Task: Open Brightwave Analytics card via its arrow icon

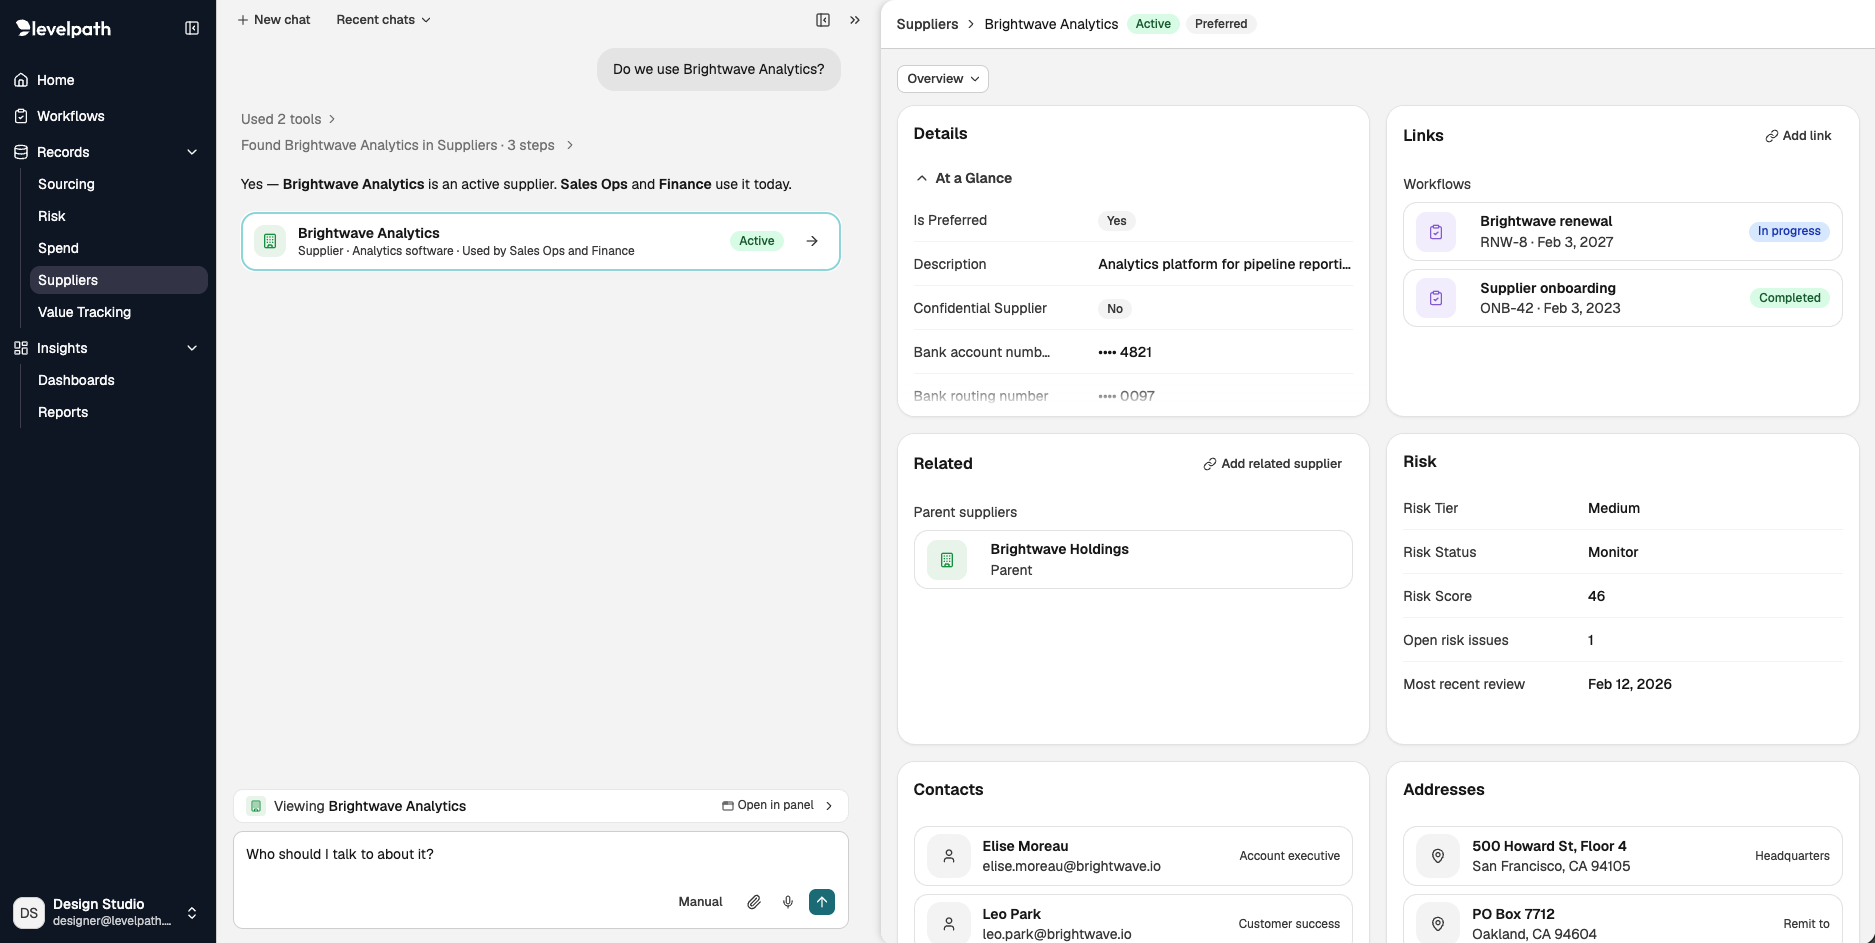Action: pyautogui.click(x=812, y=241)
